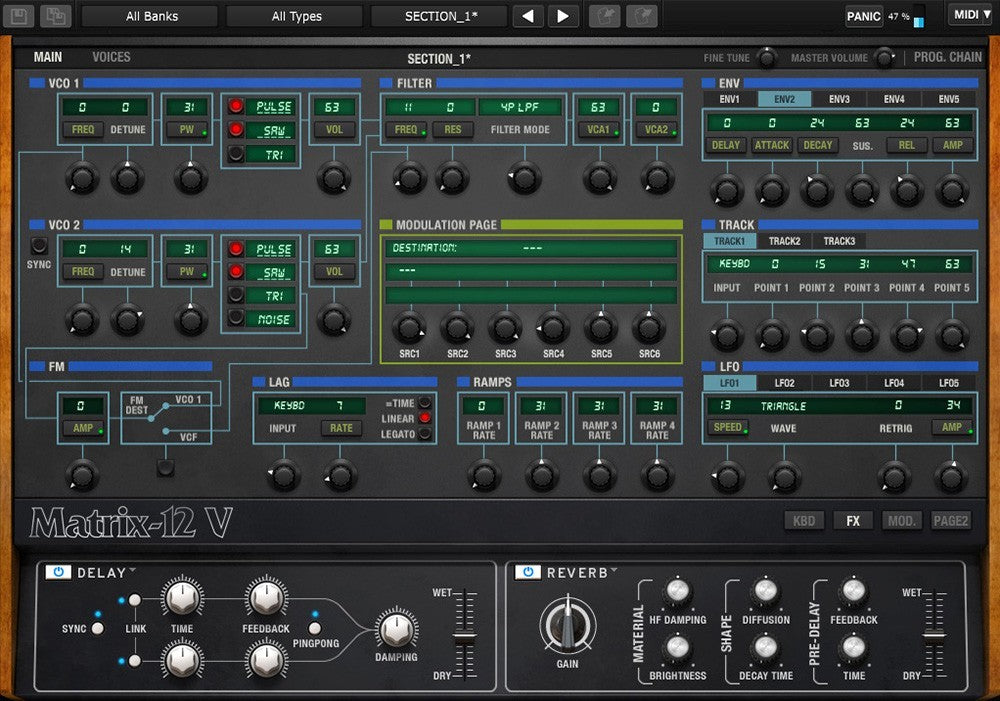Open the REVERB effect type dropdown

pos(582,572)
